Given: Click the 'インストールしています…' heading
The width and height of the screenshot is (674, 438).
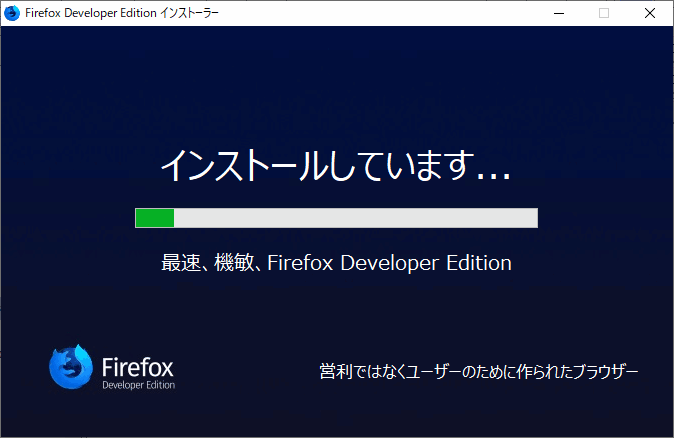Looking at the screenshot, I should click(336, 165).
